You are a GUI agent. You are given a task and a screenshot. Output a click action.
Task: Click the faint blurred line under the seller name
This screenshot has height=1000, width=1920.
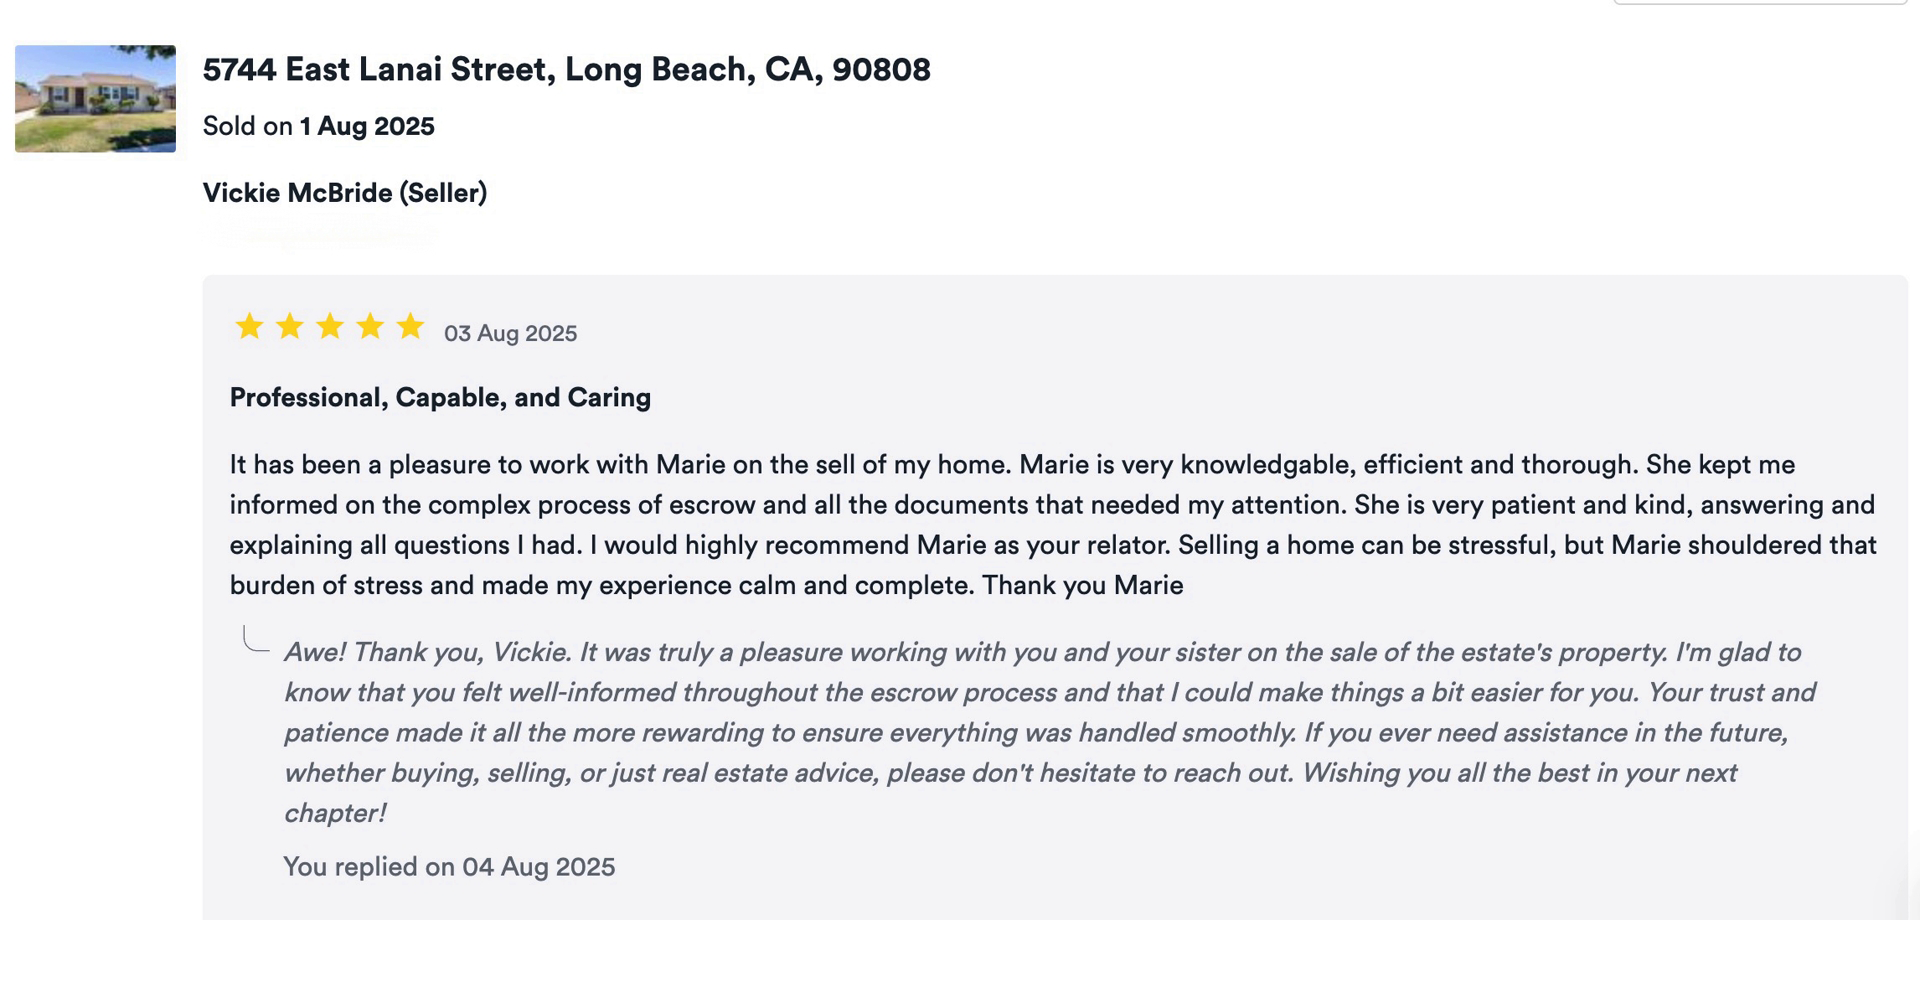click(x=320, y=236)
